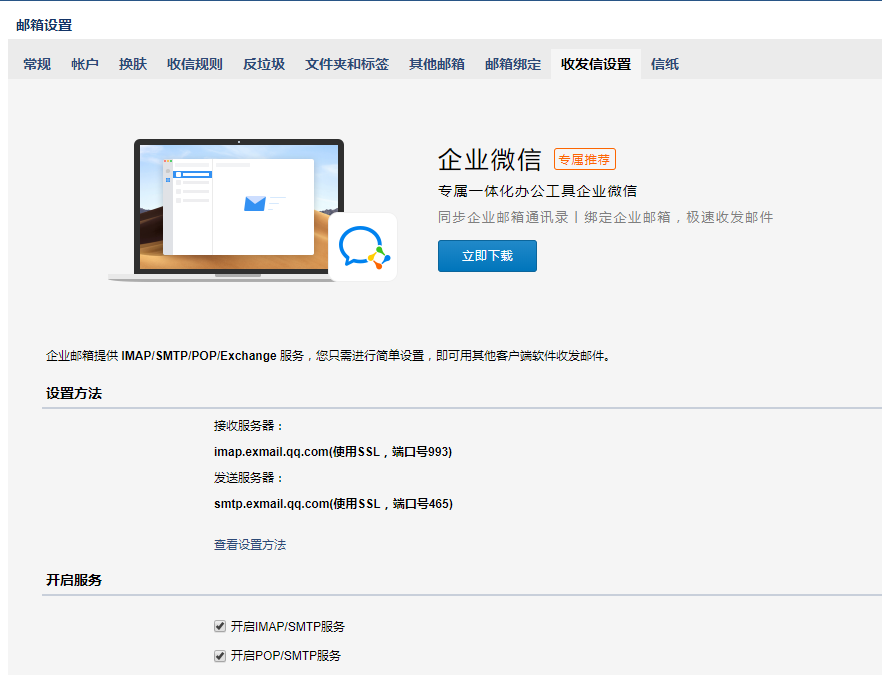Open the 邮箱绑定 tab
Image resolution: width=882 pixels, height=675 pixels.
coord(513,64)
